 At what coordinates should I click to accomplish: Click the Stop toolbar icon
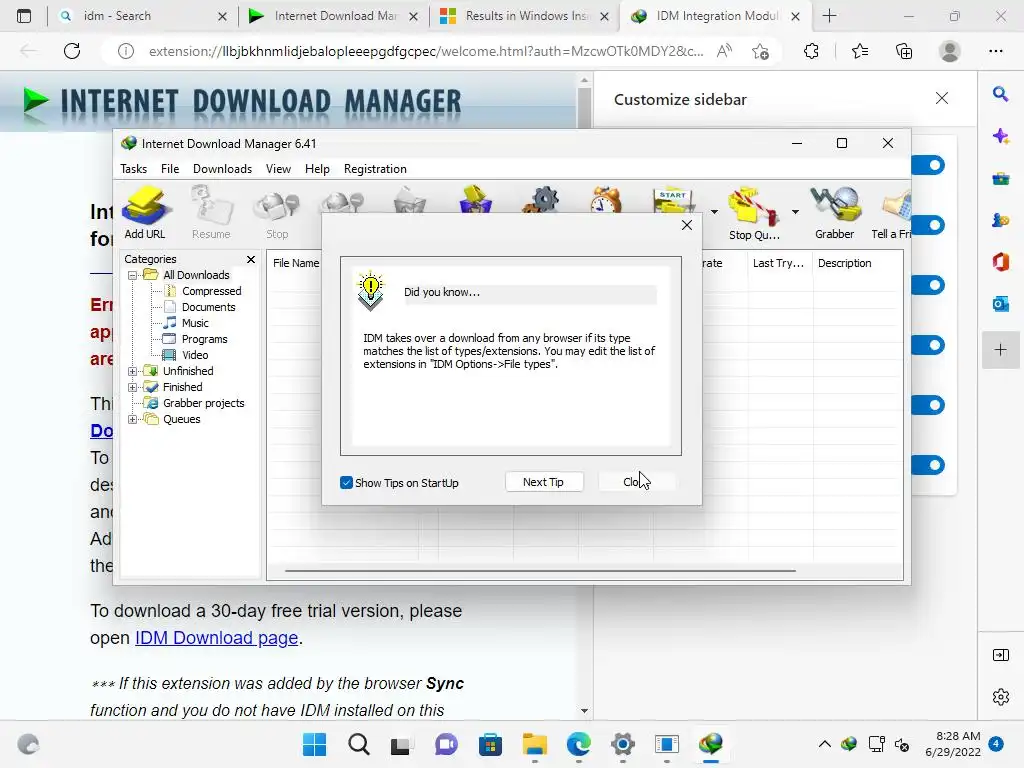[277, 212]
